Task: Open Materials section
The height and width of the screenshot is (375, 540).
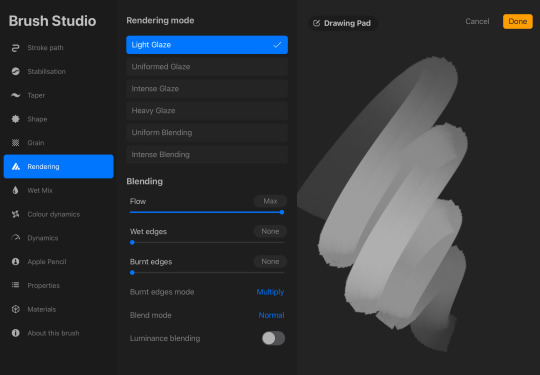Action: tap(59, 309)
